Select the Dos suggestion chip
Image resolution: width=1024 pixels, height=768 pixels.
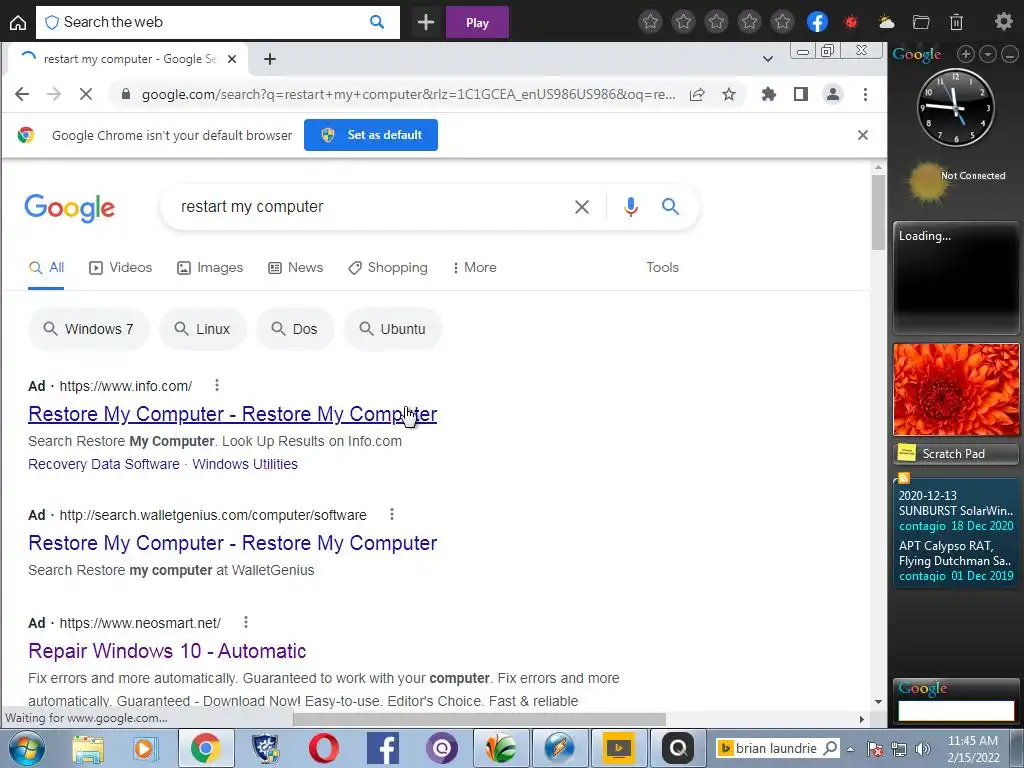pyautogui.click(x=295, y=328)
